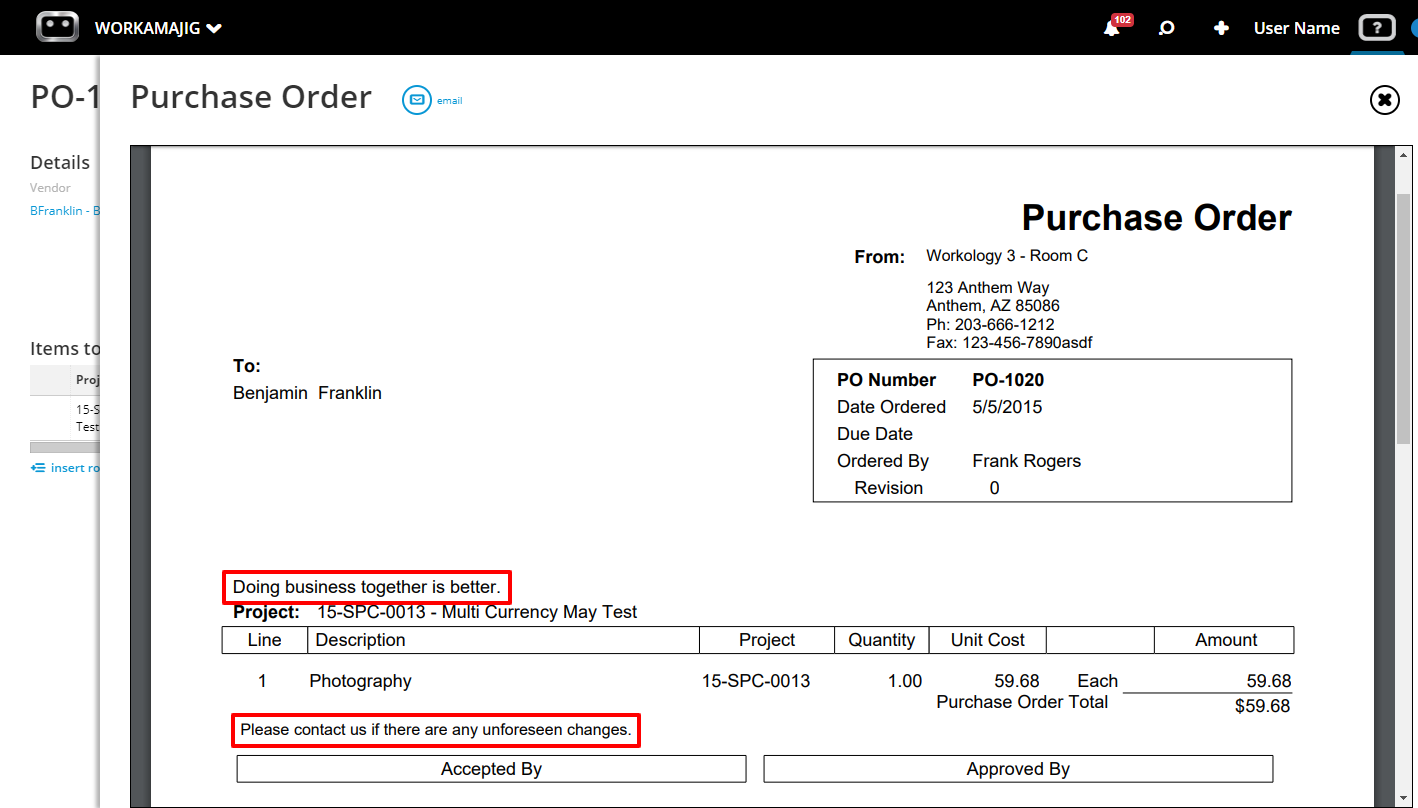The image size is (1418, 808).
Task: Click the 'Please contact us' footer note
Action: (x=436, y=730)
